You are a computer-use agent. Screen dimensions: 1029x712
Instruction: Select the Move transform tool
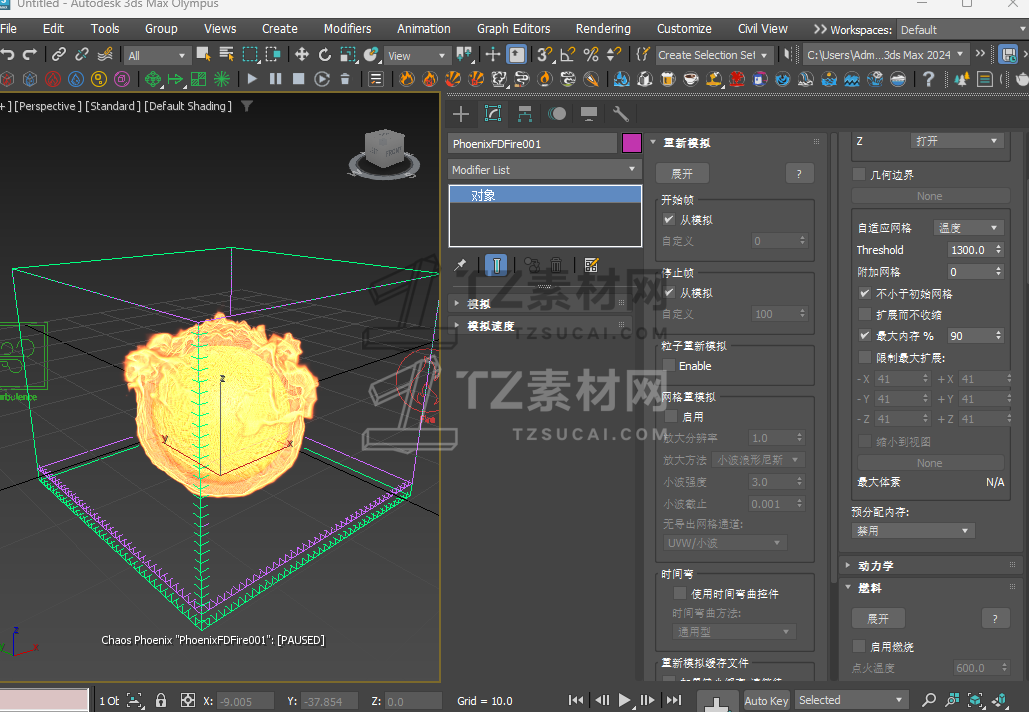(x=301, y=55)
